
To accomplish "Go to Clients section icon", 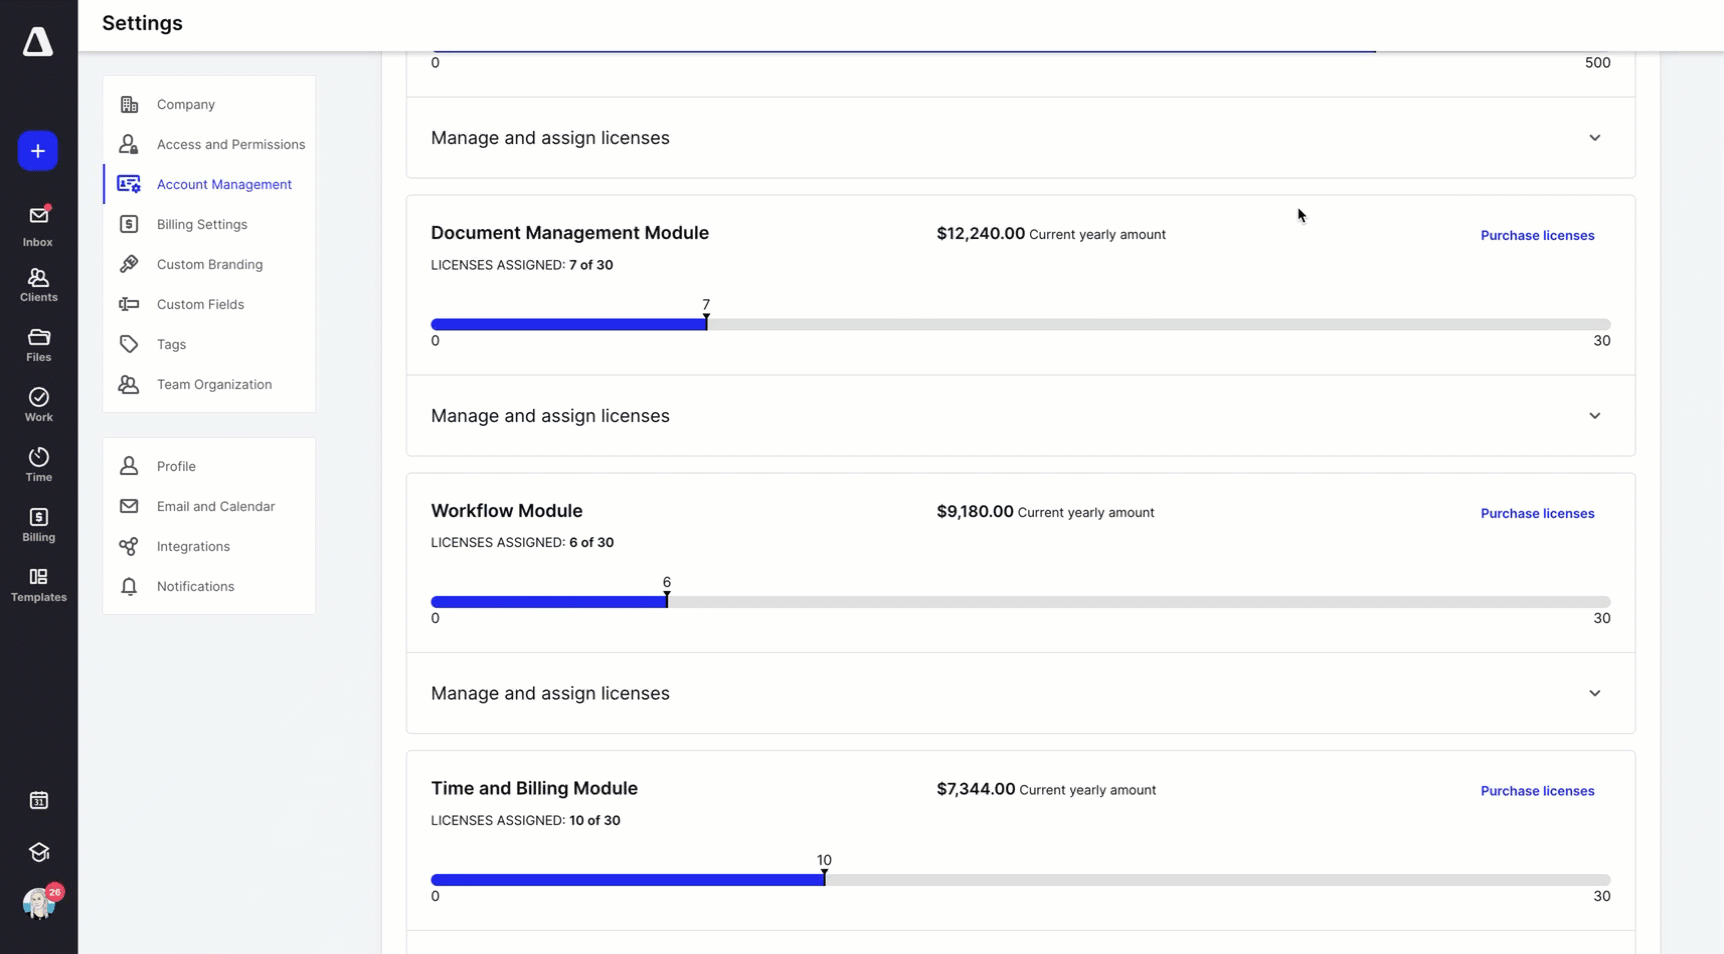I will click(38, 285).
